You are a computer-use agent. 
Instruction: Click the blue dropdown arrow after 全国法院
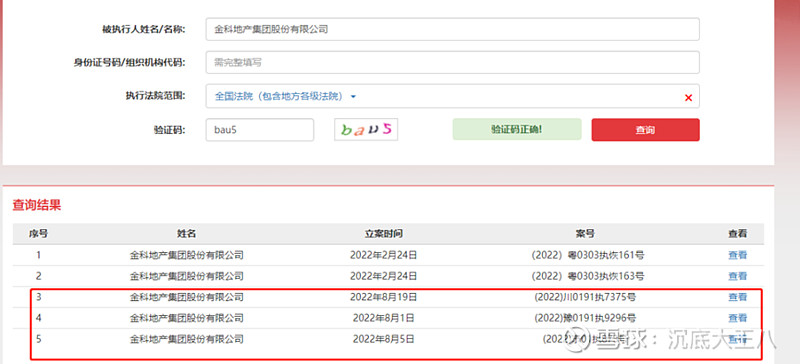coord(353,96)
